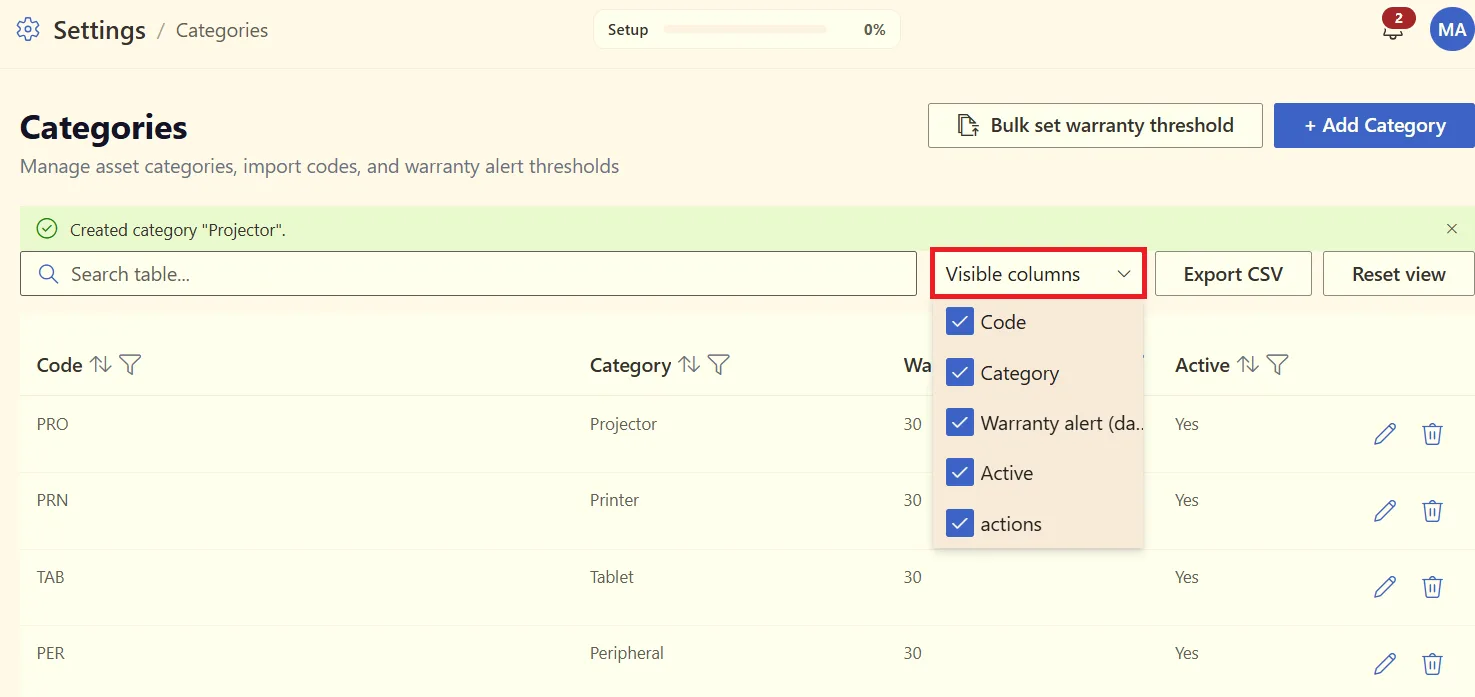Click the Code column header label
This screenshot has height=697, width=1475.
tap(59, 365)
